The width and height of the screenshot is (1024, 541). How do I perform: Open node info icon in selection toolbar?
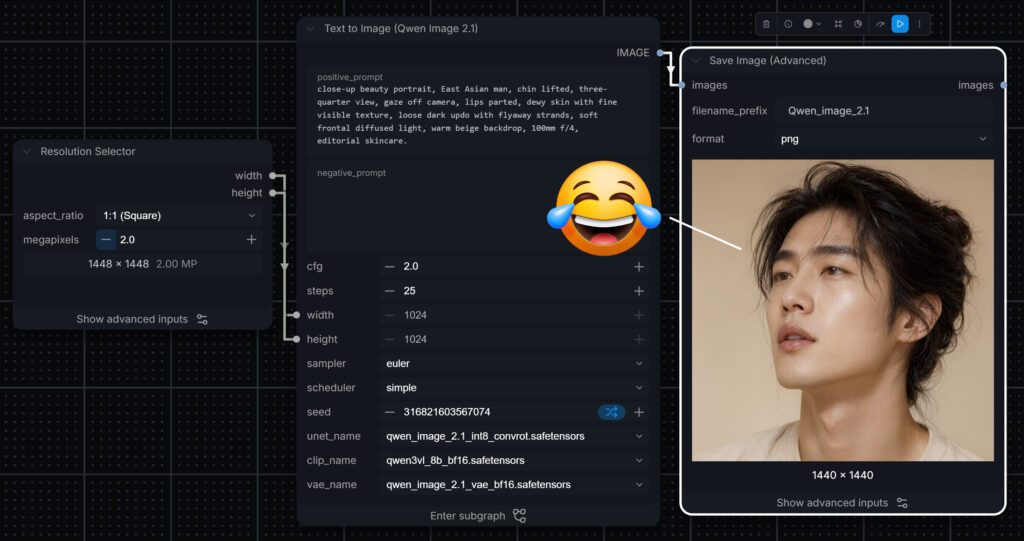(788, 24)
